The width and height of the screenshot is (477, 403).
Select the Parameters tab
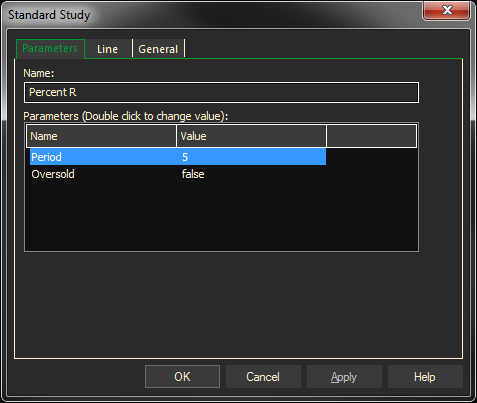click(x=50, y=49)
